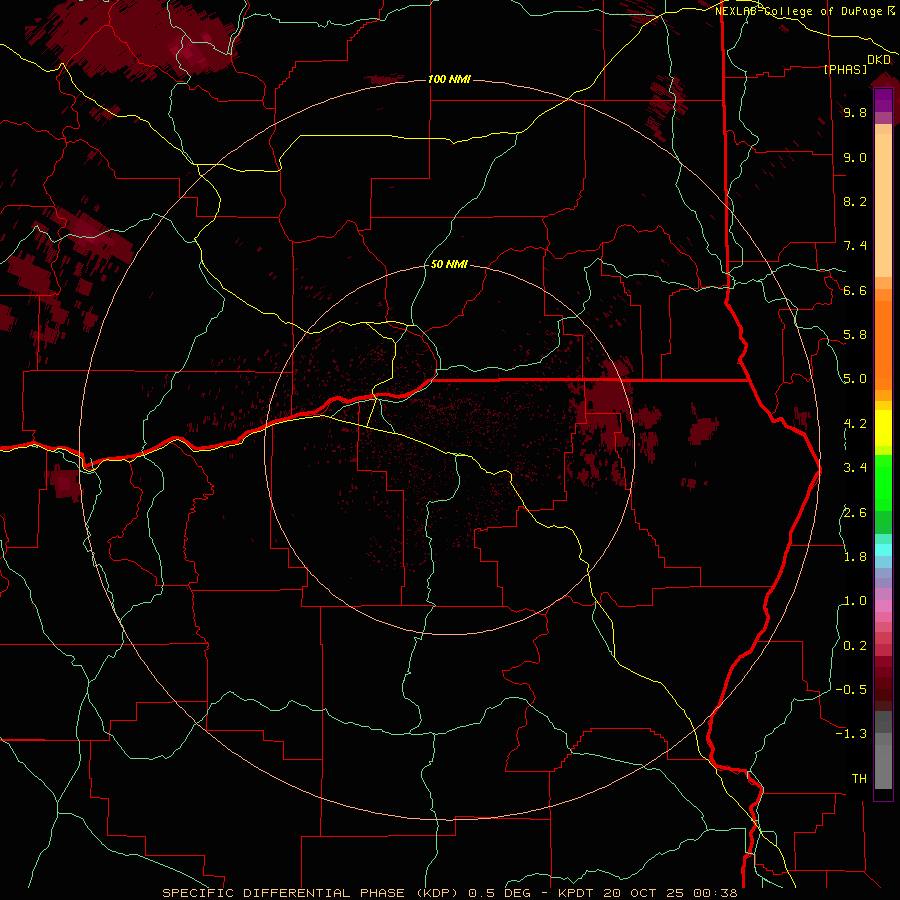Click the yellow segment of the color bar

pyautogui.click(x=883, y=428)
